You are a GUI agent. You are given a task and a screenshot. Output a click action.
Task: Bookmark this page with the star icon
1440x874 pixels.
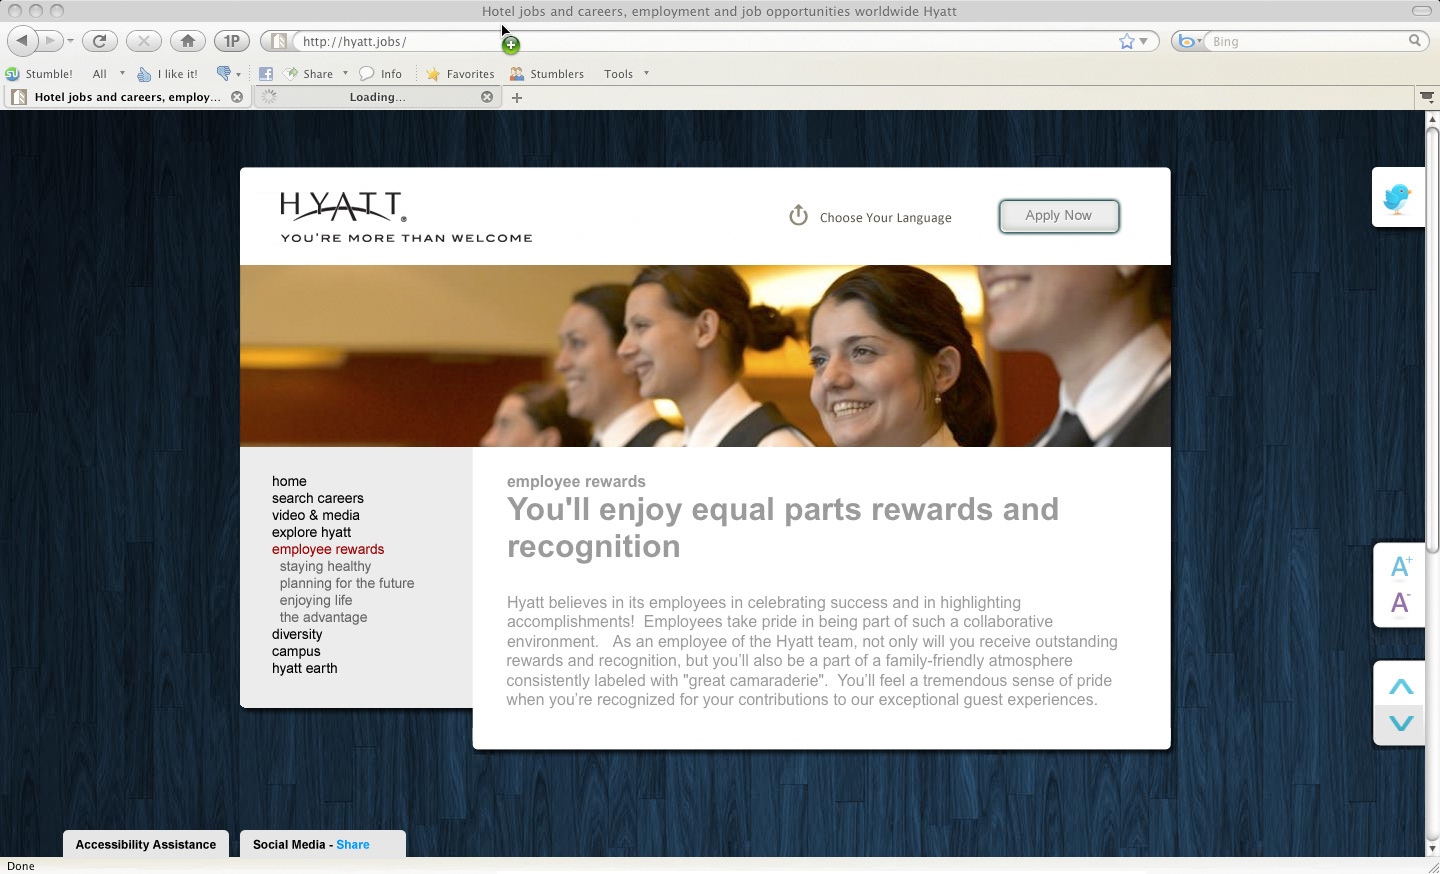point(1127,41)
